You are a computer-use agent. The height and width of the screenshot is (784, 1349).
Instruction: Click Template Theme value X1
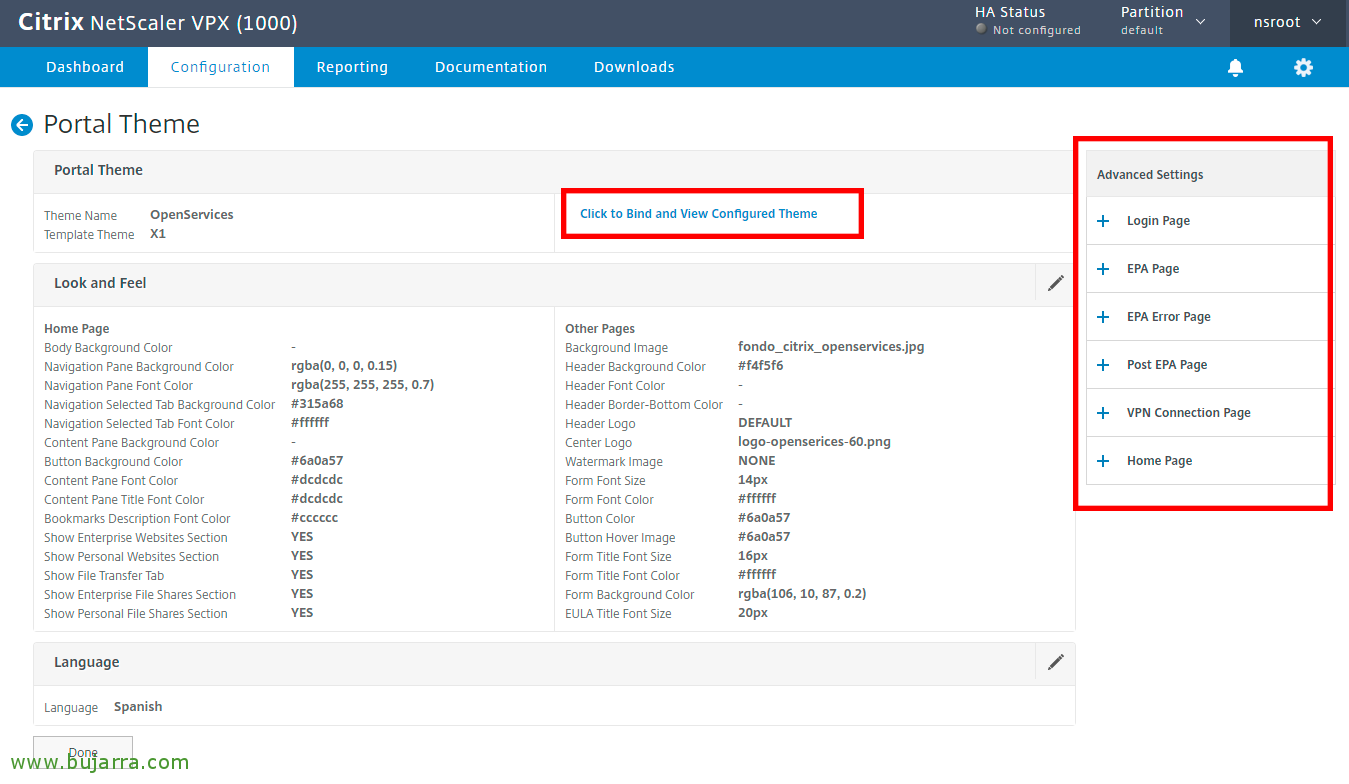(158, 234)
